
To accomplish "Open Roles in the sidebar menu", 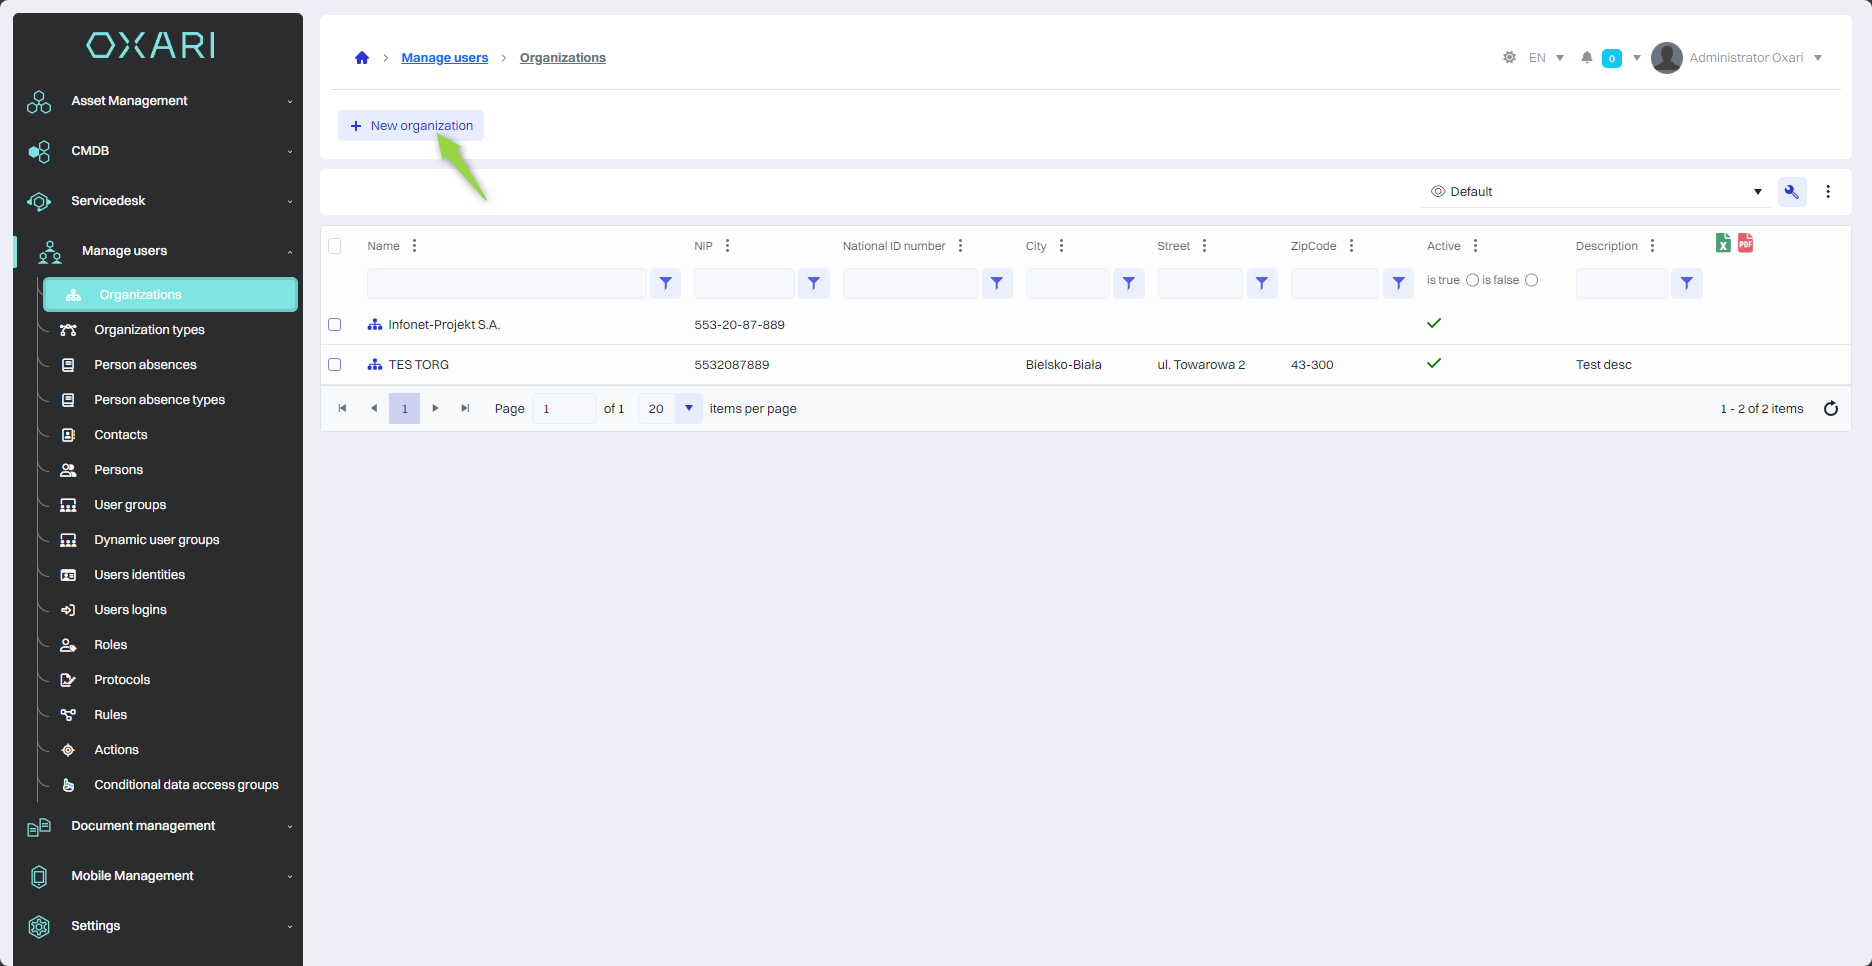I will pyautogui.click(x=110, y=645).
